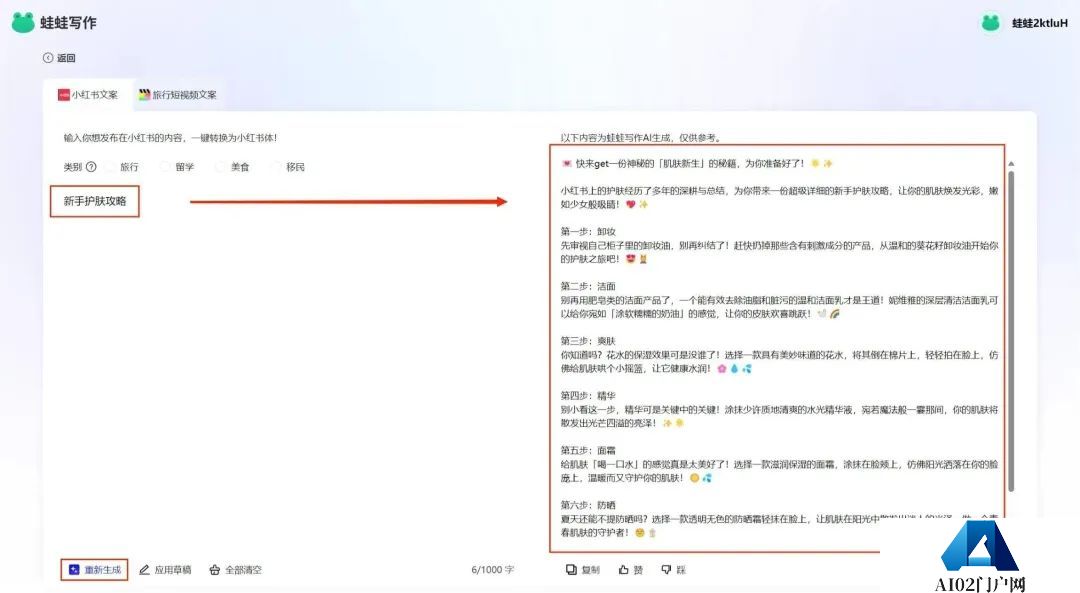Click the 以下内容为蛙蛙写作AI生成 notice

641,138
